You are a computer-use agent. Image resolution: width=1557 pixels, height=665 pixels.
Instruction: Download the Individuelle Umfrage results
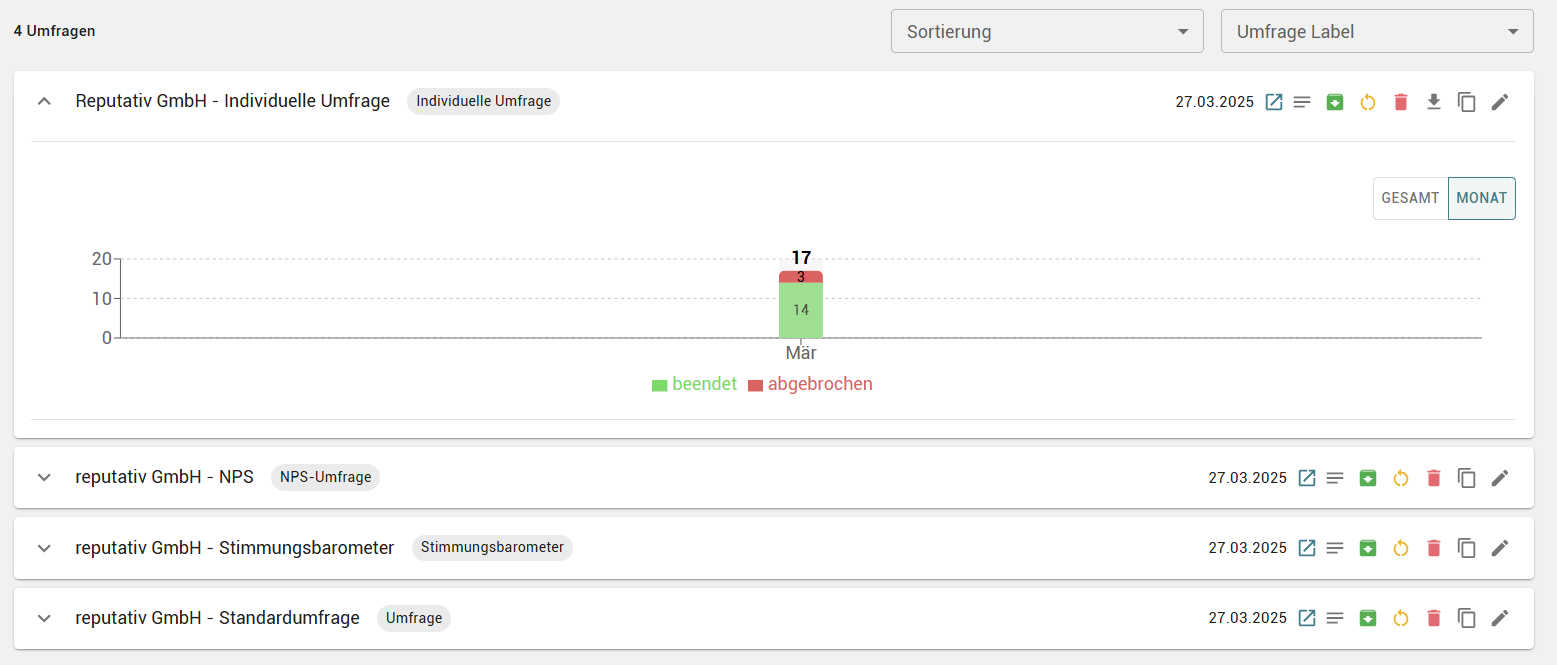point(1433,102)
